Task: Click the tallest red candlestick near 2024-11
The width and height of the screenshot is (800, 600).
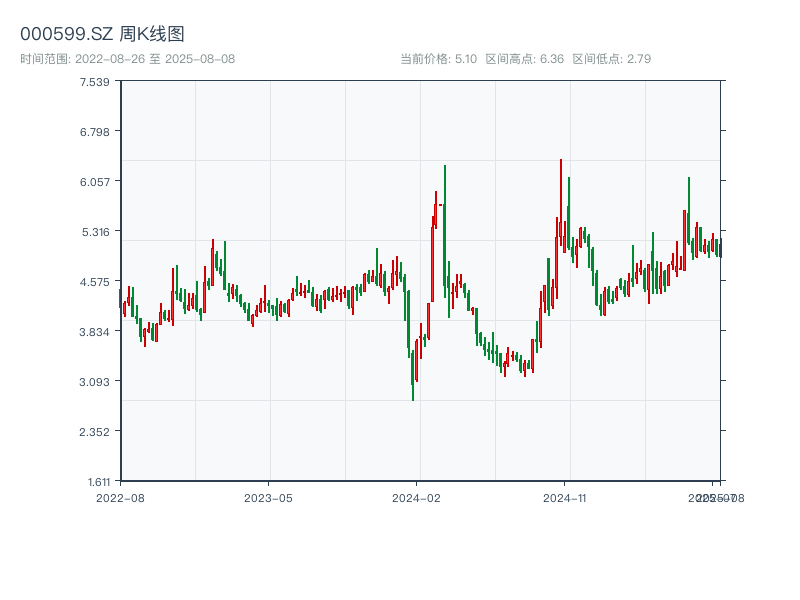Action: tap(561, 200)
